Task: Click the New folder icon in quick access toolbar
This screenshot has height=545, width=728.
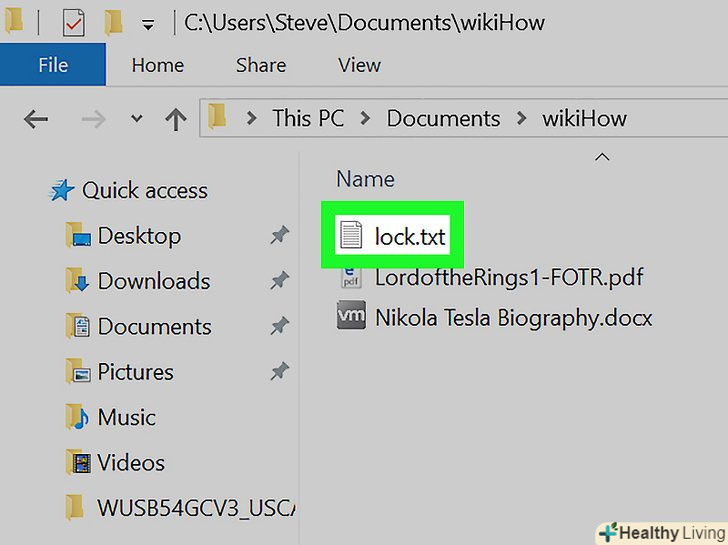Action: click(x=113, y=22)
